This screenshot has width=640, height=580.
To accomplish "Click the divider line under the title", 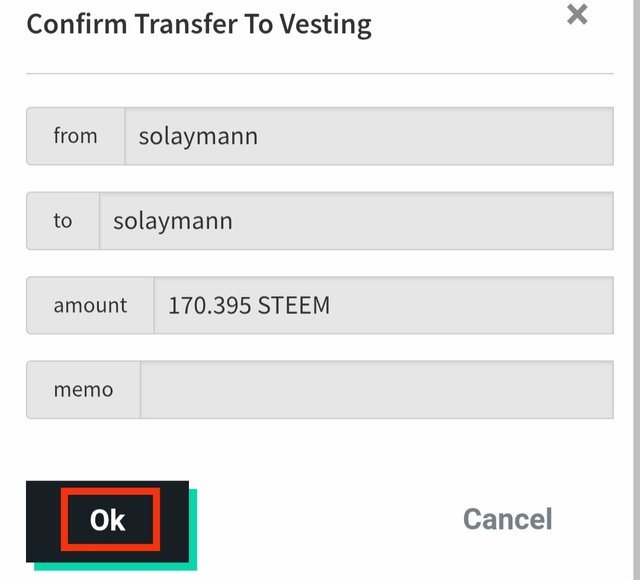I will coord(320,74).
